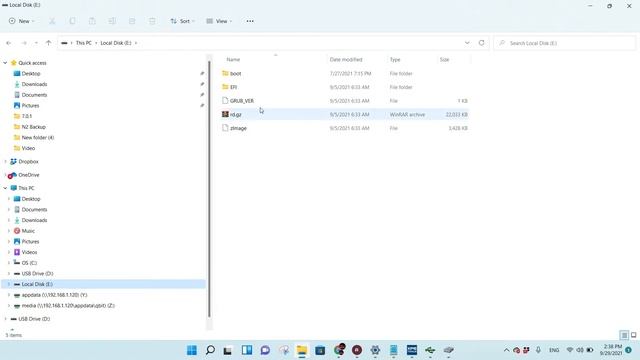
Task: Open Videos under This PC
Action: point(29,252)
